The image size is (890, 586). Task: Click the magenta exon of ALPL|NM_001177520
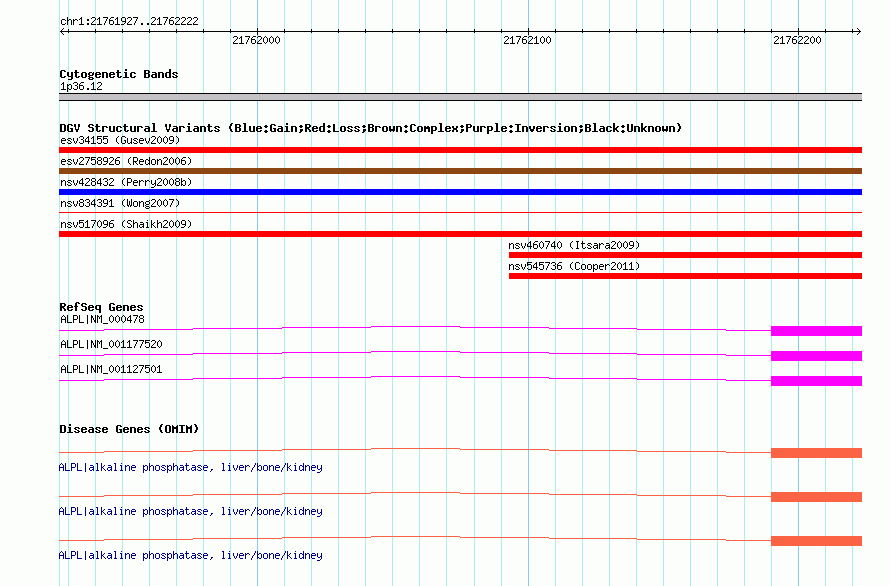coord(816,356)
